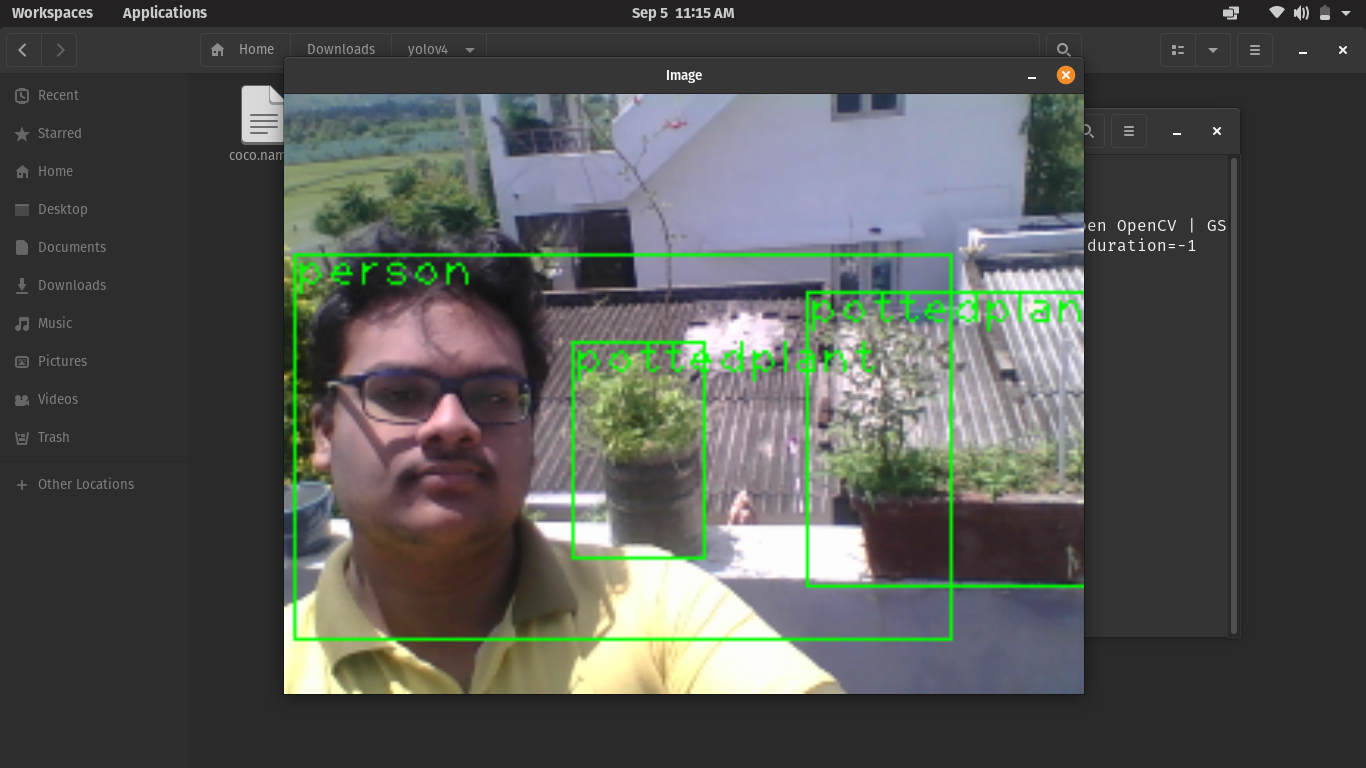Viewport: 1366px width, 768px height.
Task: Expand the yolov4 path dropdown arrow
Action: (470, 49)
